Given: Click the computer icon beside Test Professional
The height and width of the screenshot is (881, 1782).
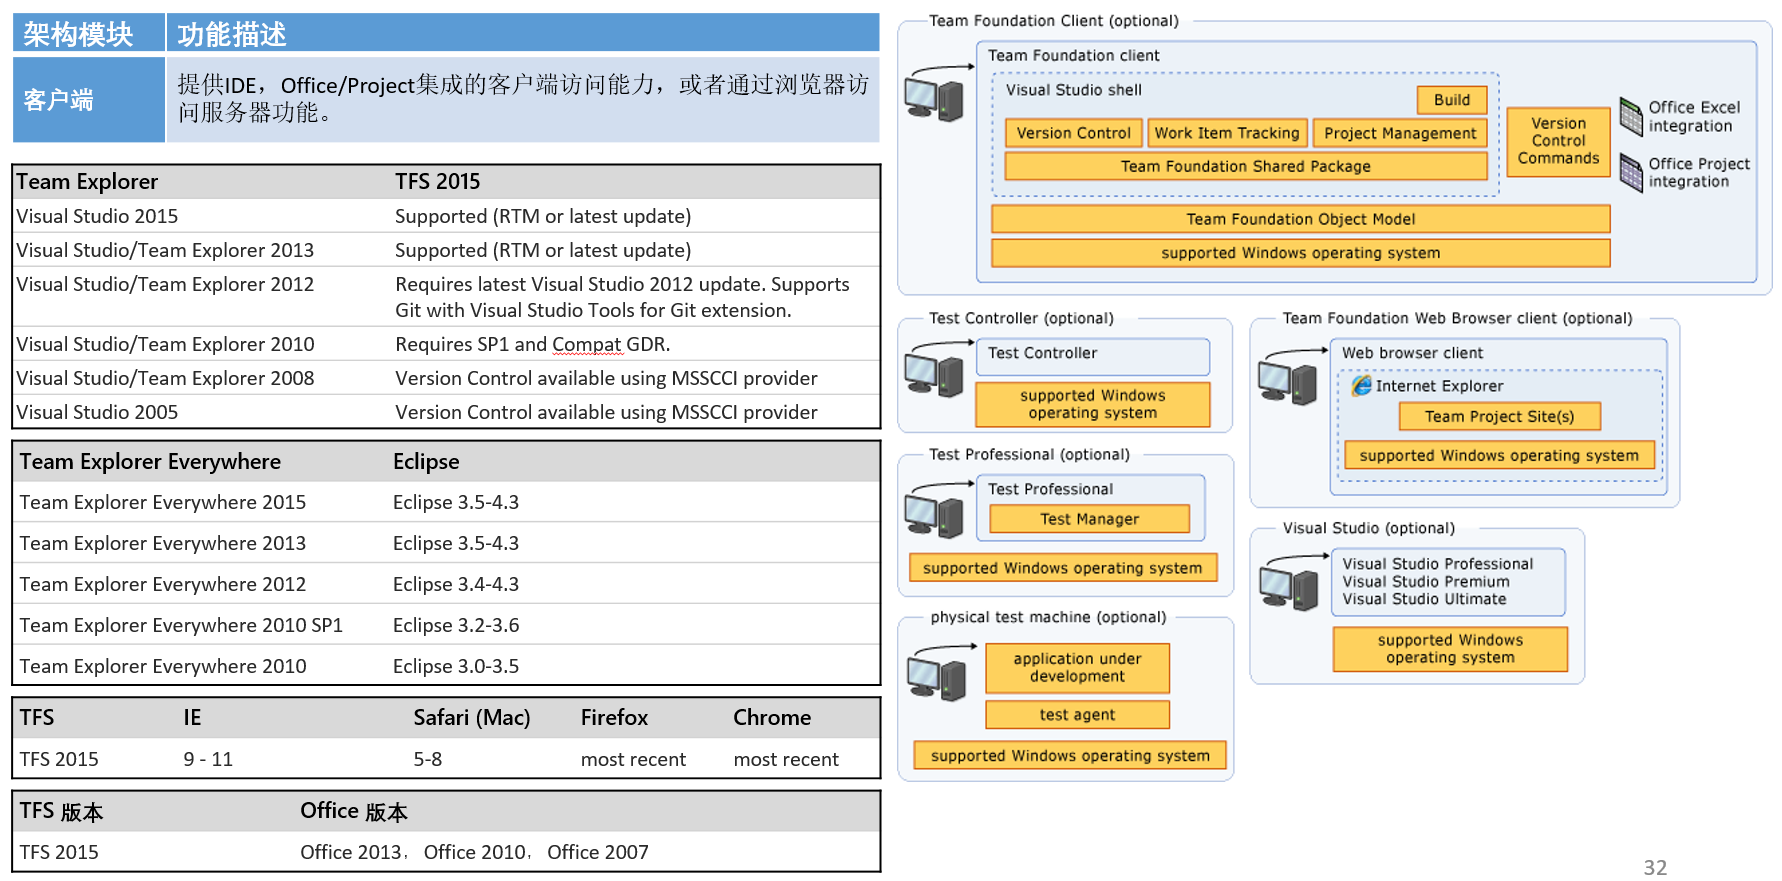Looking at the screenshot, I should click(x=933, y=515).
